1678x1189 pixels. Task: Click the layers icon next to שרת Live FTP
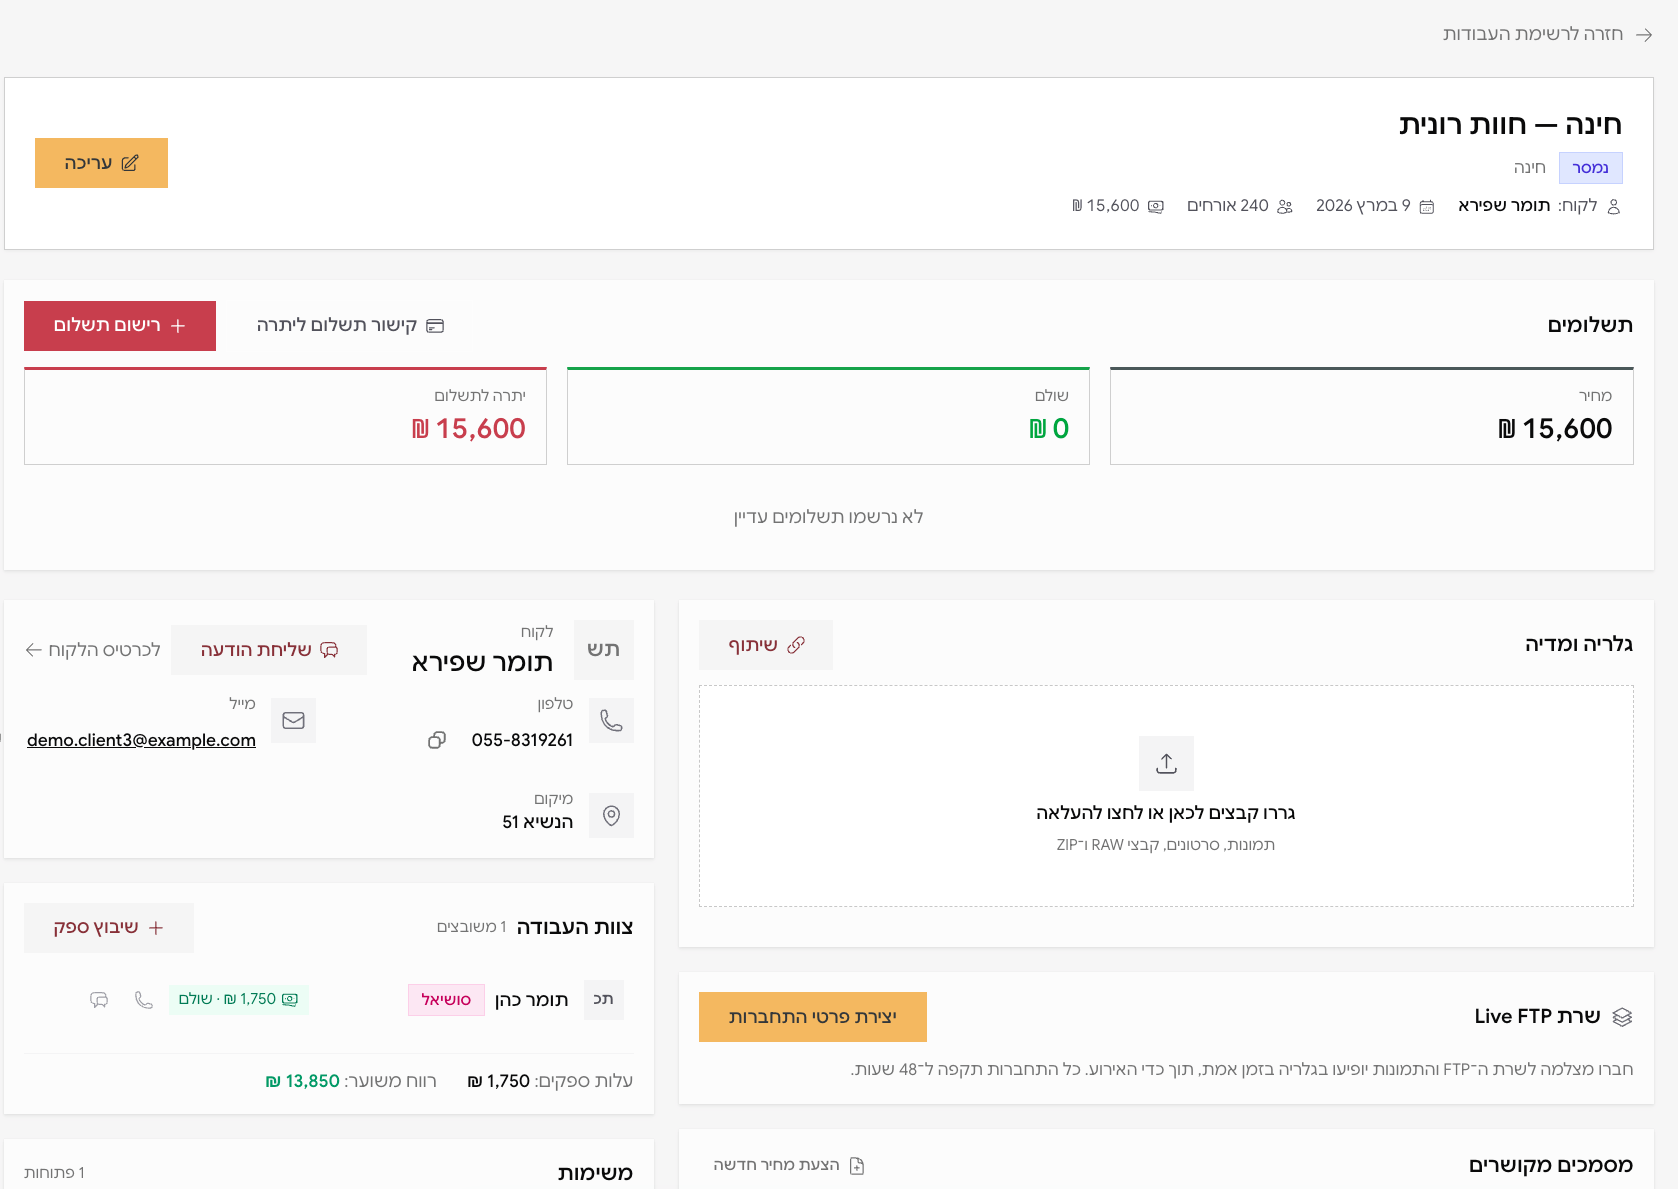coord(1622,1017)
